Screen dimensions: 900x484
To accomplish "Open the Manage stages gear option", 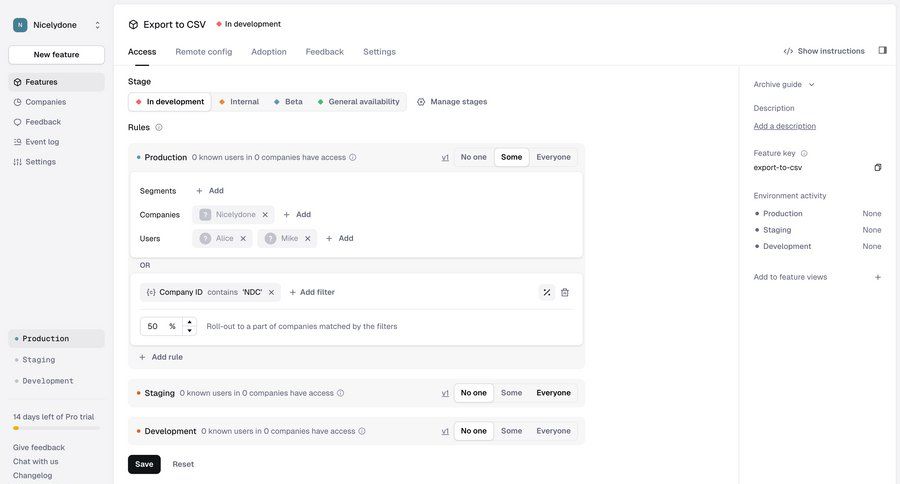I will 452,102.
